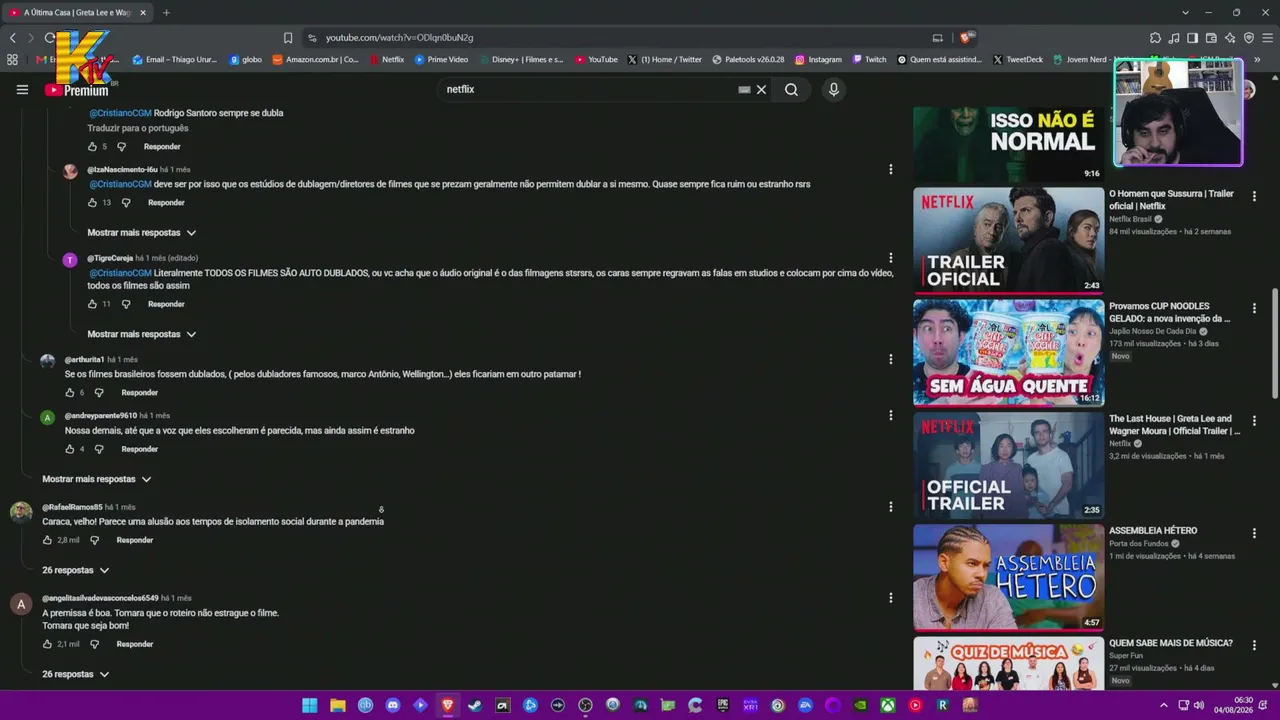Open the Prime Video bookmark
1280x720 pixels.
click(x=442, y=60)
